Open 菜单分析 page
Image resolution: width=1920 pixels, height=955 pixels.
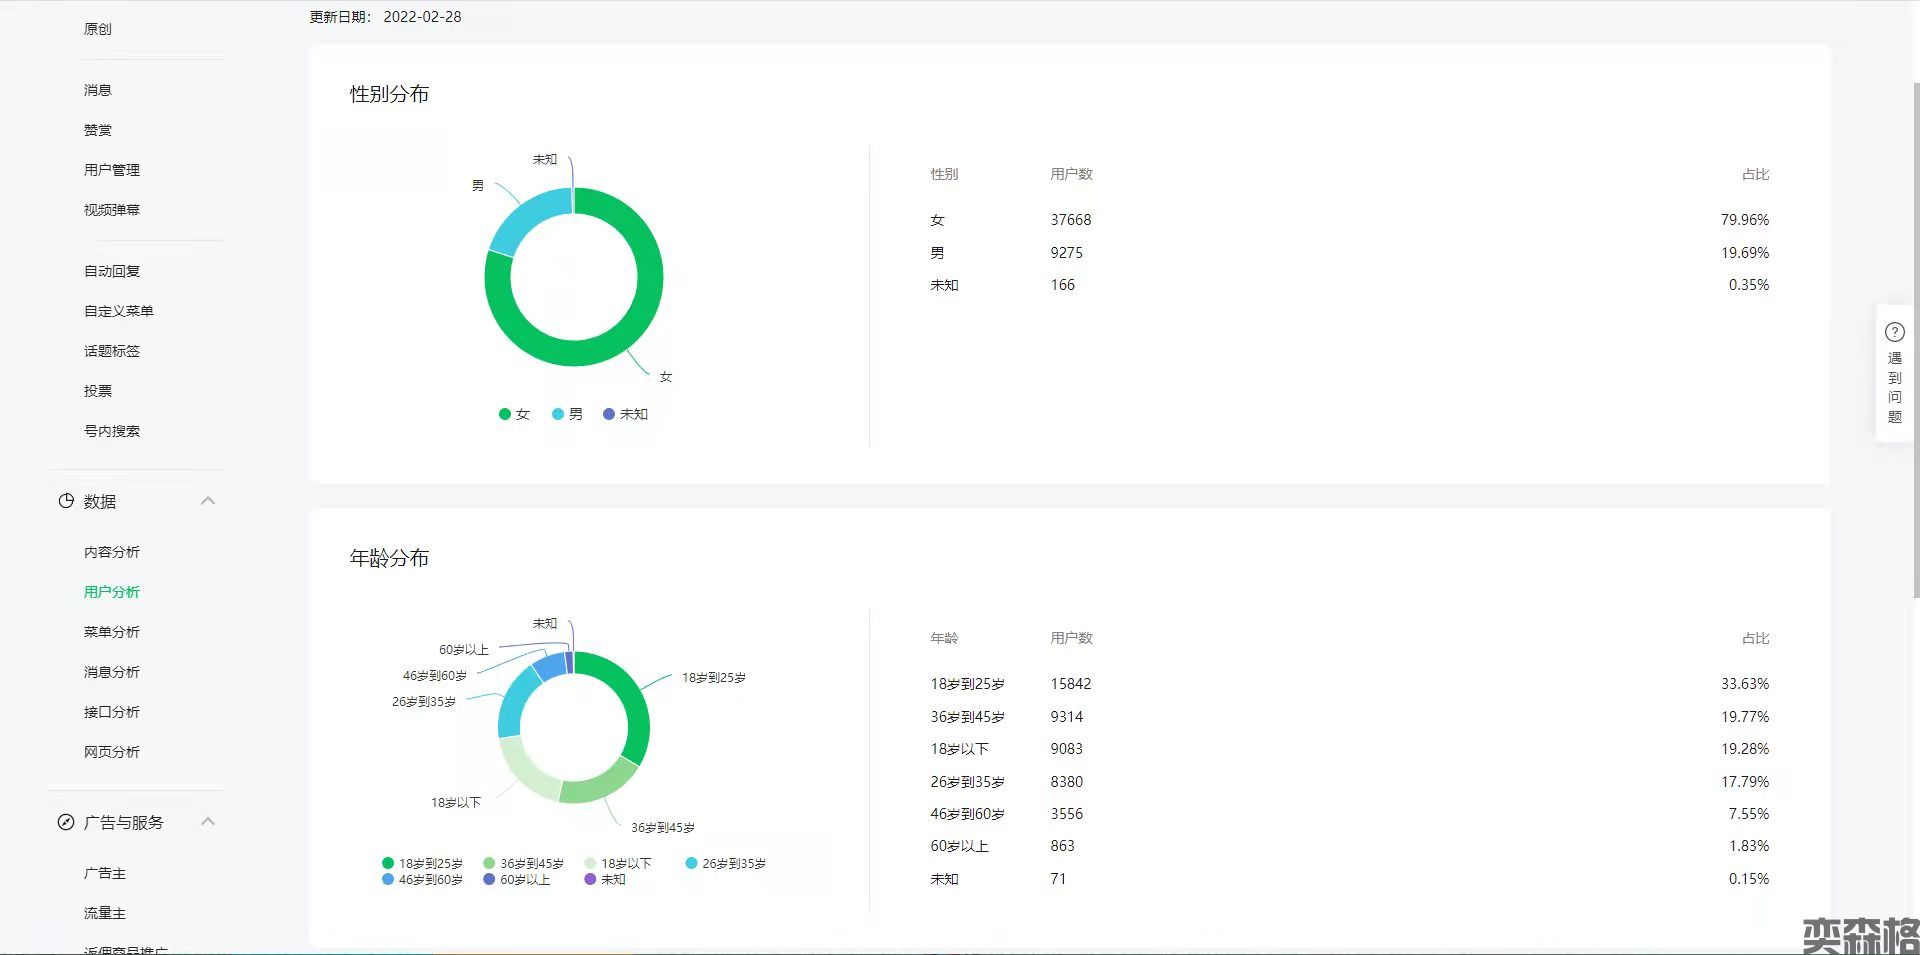click(x=112, y=632)
